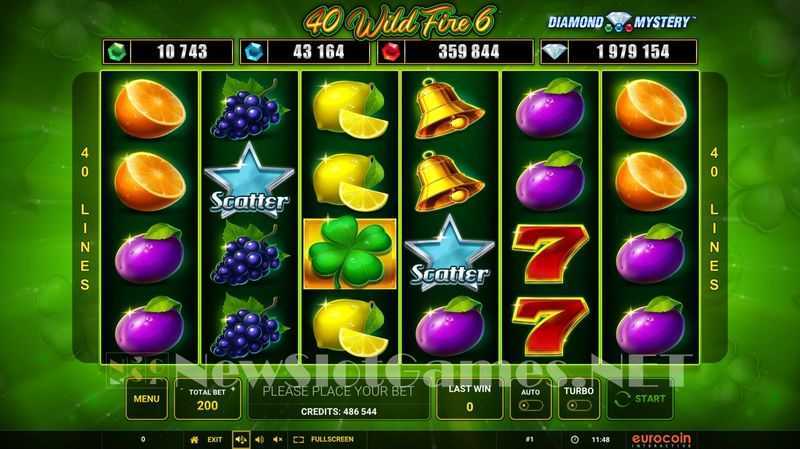Click the green gem jackpot icon

point(117,52)
